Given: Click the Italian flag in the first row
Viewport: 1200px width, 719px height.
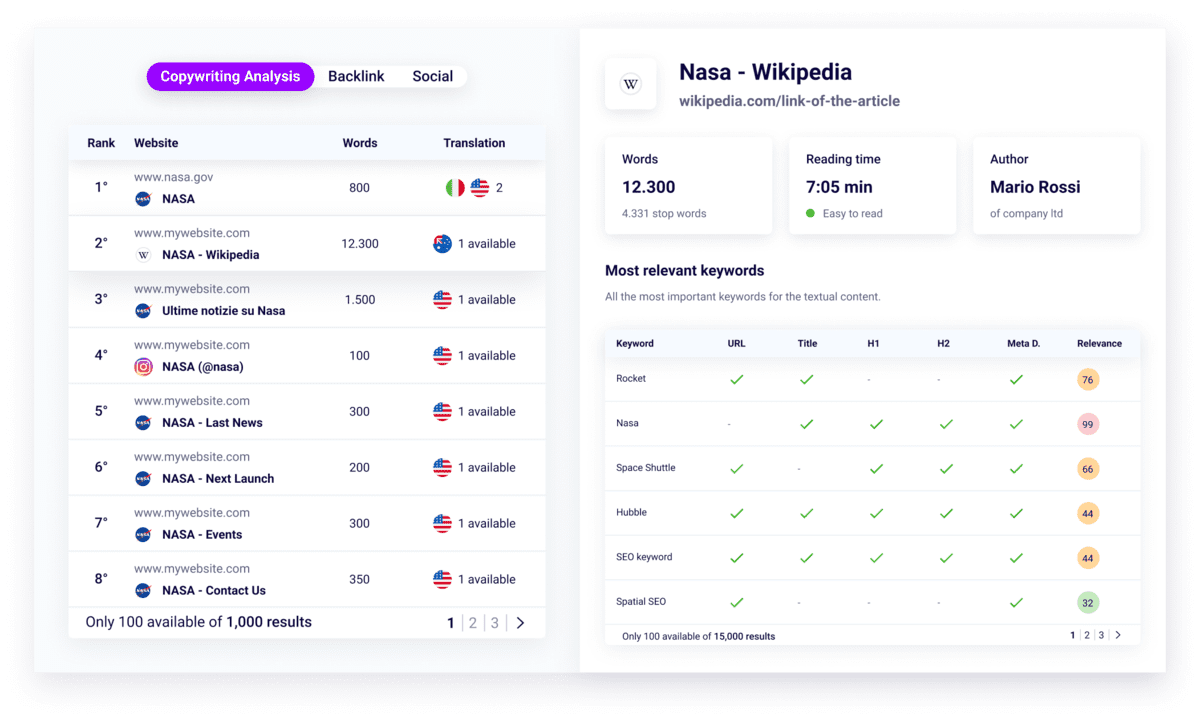Looking at the screenshot, I should pos(455,187).
